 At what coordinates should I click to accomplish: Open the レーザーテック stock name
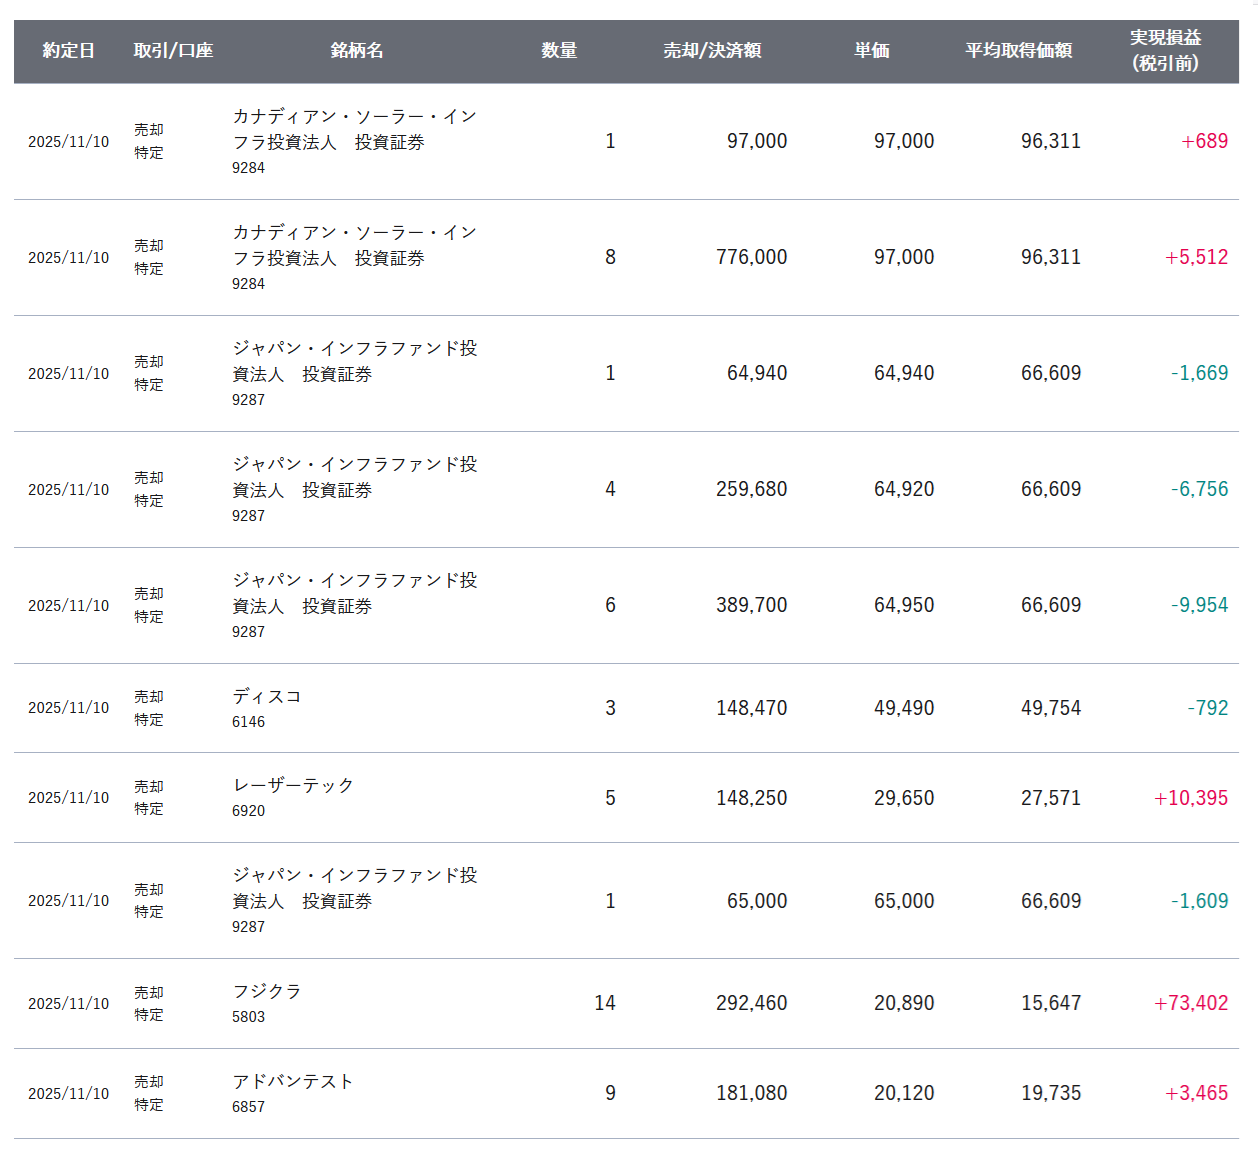point(293,785)
